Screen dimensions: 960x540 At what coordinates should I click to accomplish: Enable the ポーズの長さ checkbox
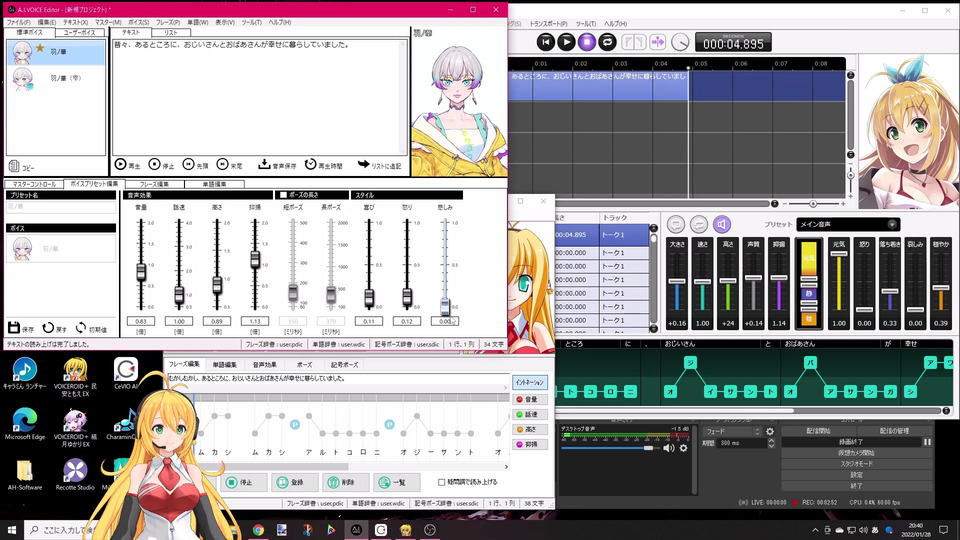coord(283,195)
